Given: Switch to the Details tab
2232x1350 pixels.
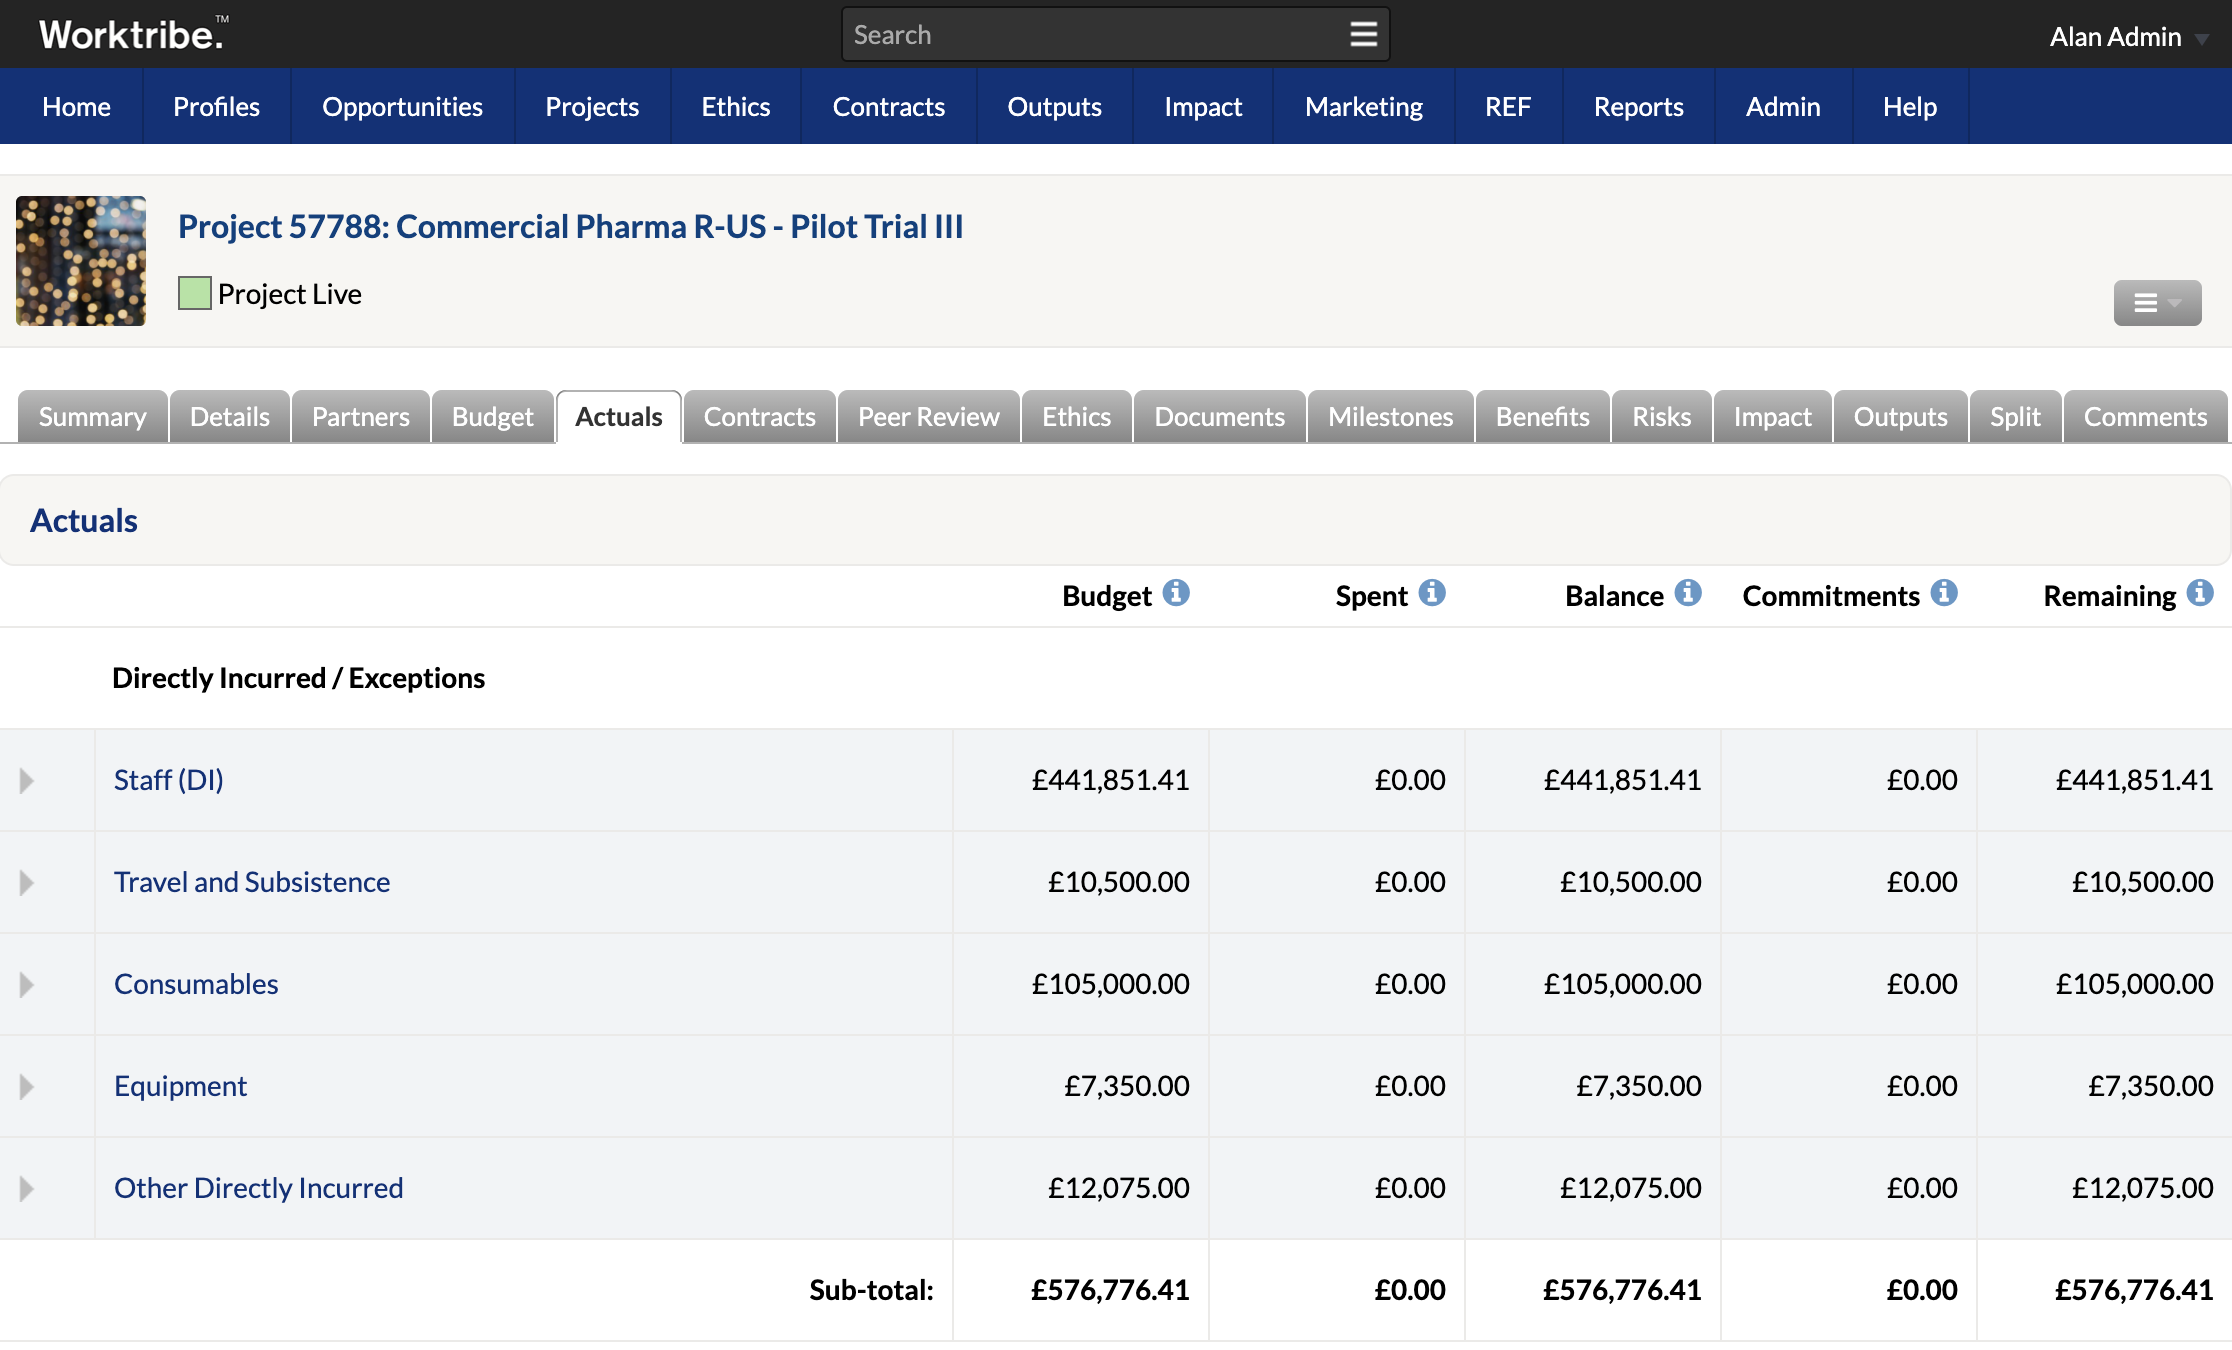Looking at the screenshot, I should tap(230, 416).
